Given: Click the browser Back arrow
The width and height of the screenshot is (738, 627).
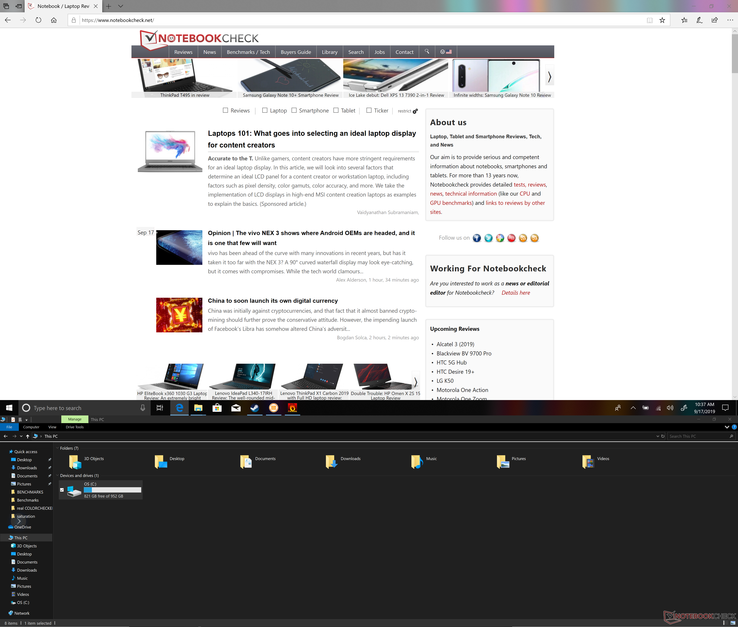Looking at the screenshot, I should (x=8, y=20).
